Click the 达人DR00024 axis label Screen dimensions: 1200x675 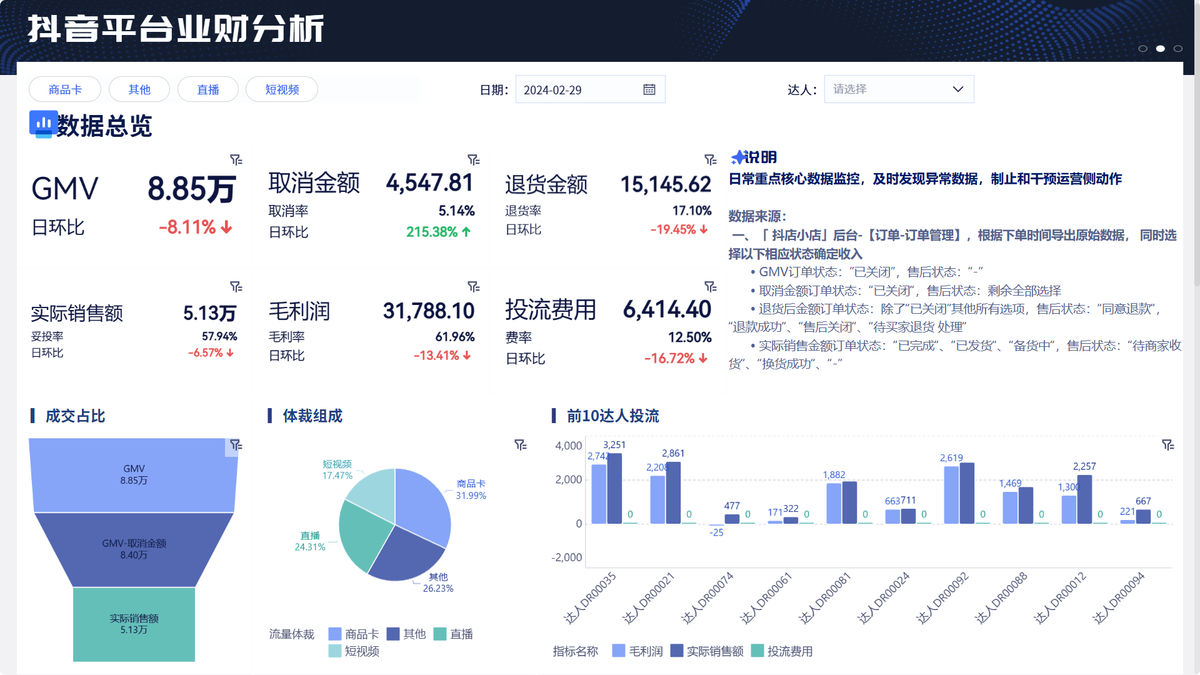click(883, 600)
